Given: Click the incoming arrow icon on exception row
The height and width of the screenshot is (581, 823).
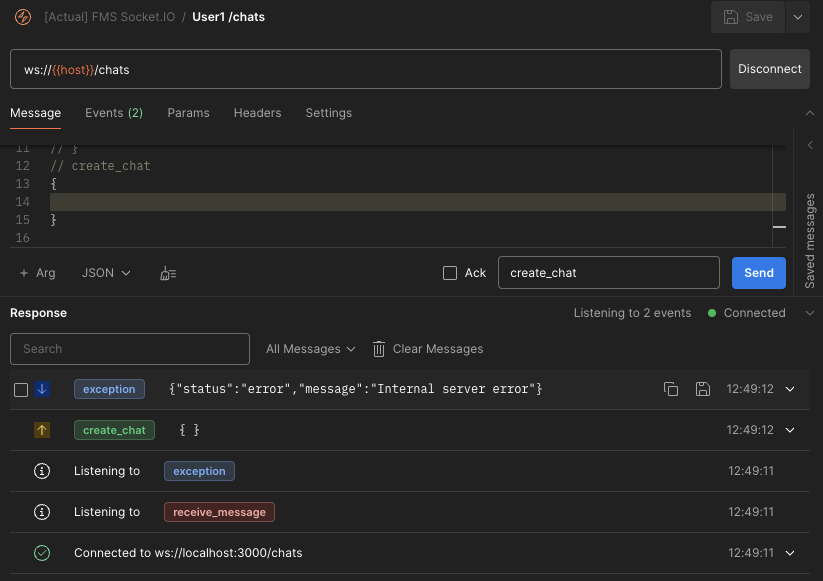Looking at the screenshot, I should tap(42, 389).
